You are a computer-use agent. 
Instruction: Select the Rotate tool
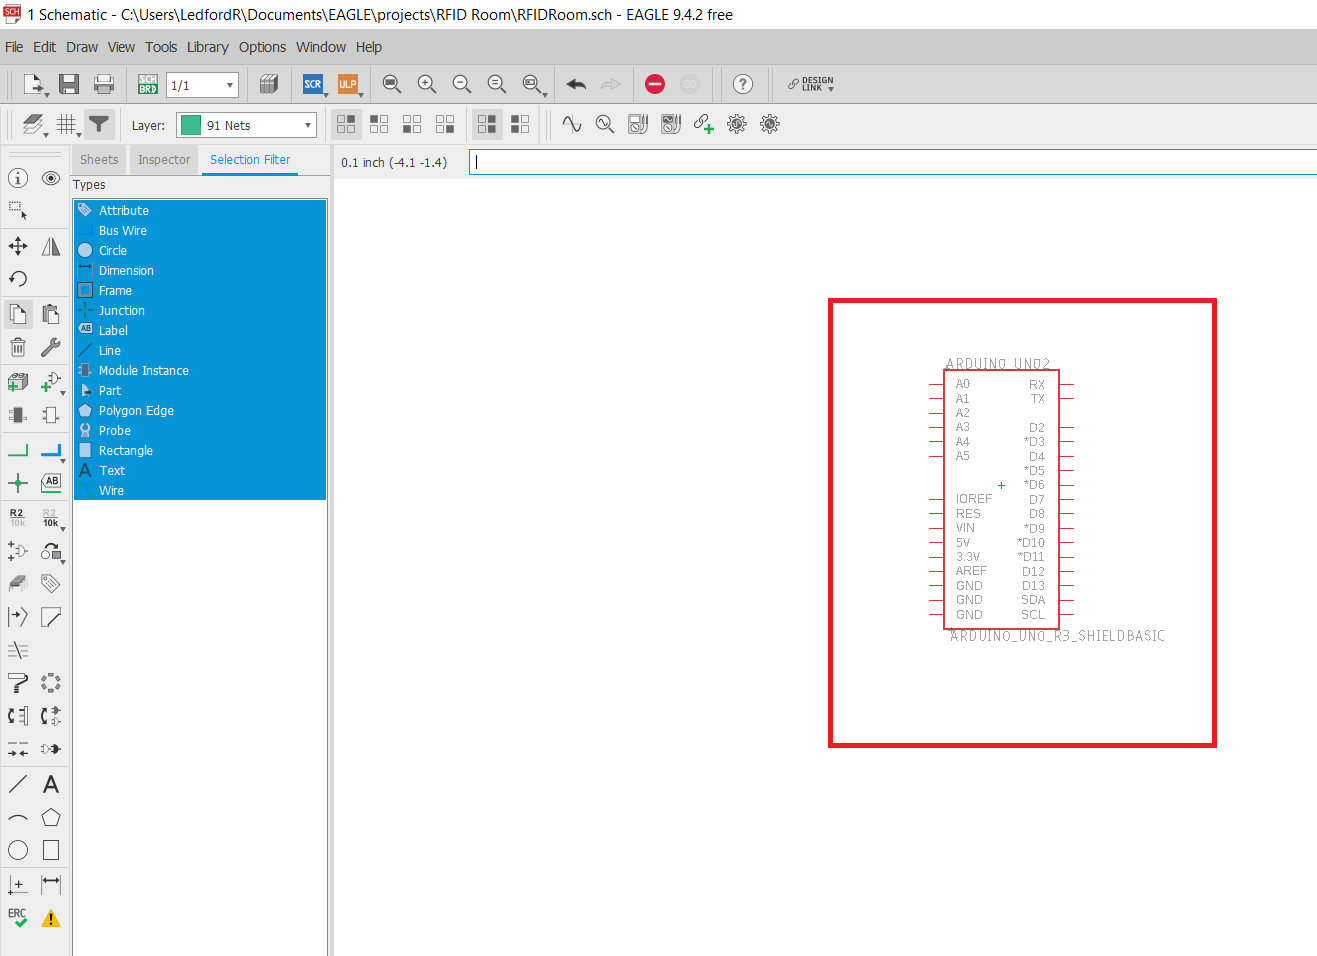(x=17, y=278)
